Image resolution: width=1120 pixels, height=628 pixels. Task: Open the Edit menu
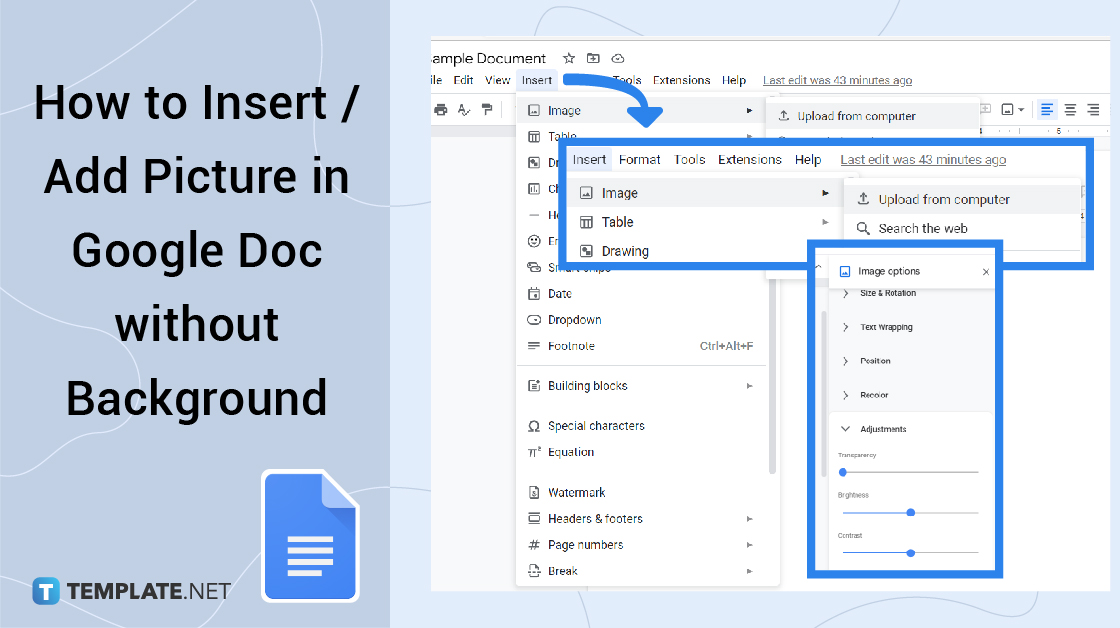click(x=463, y=80)
